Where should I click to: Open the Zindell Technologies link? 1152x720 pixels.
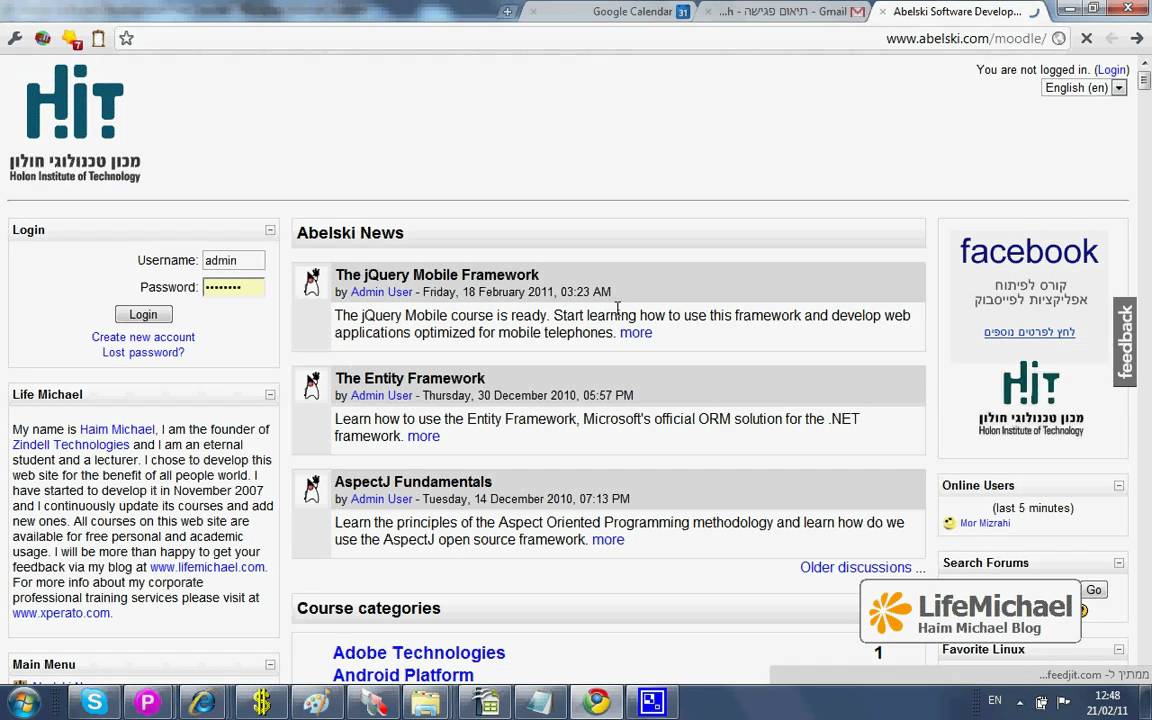71,444
